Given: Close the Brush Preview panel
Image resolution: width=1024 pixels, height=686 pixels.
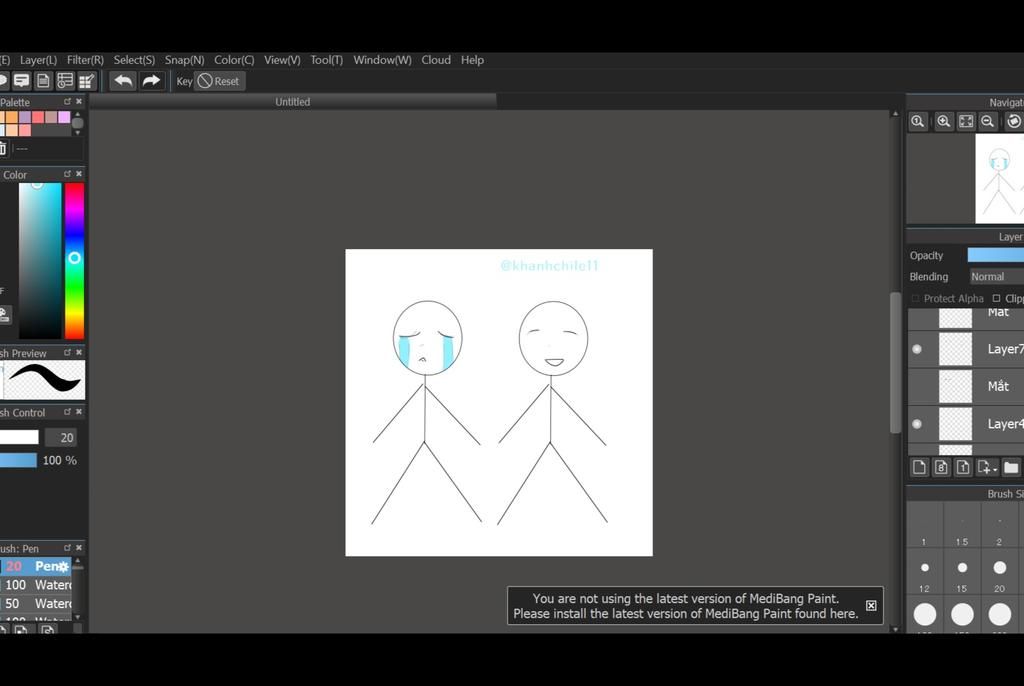Looking at the screenshot, I should (79, 352).
